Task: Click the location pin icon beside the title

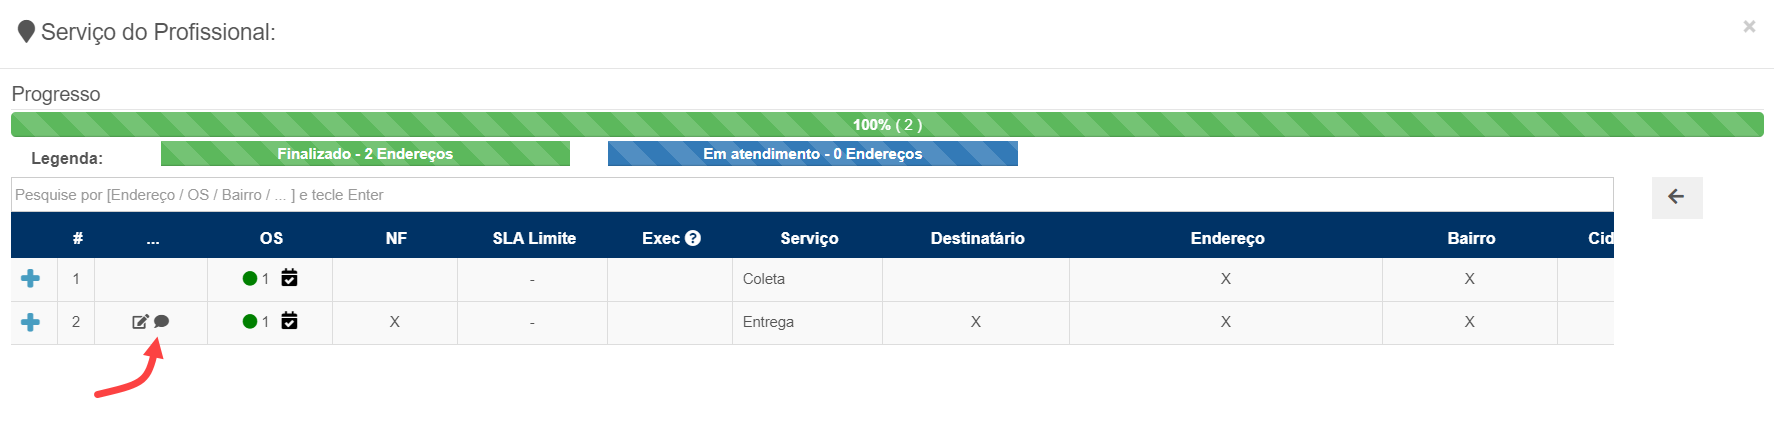Action: click(27, 32)
